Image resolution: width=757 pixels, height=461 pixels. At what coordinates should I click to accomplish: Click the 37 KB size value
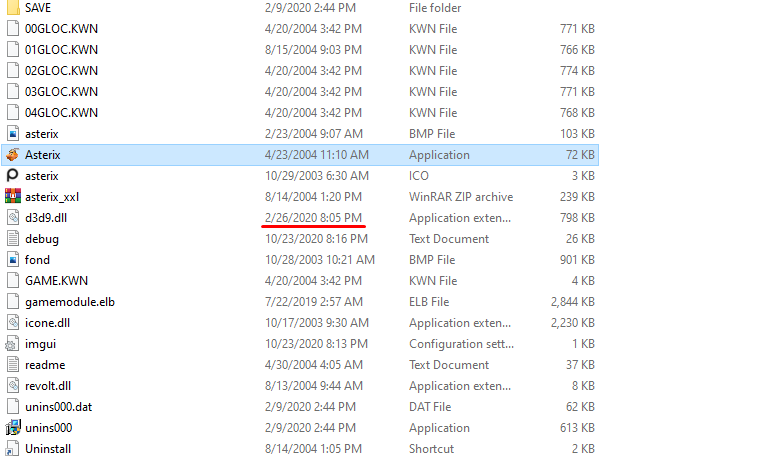click(x=580, y=365)
